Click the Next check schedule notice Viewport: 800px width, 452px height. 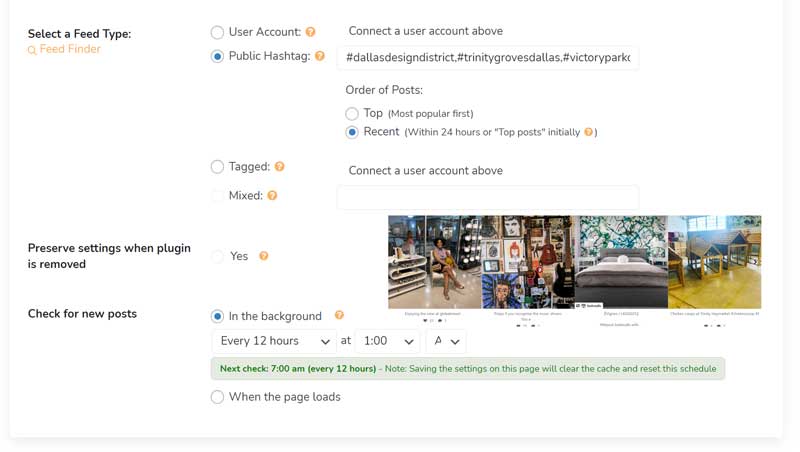[468, 368]
